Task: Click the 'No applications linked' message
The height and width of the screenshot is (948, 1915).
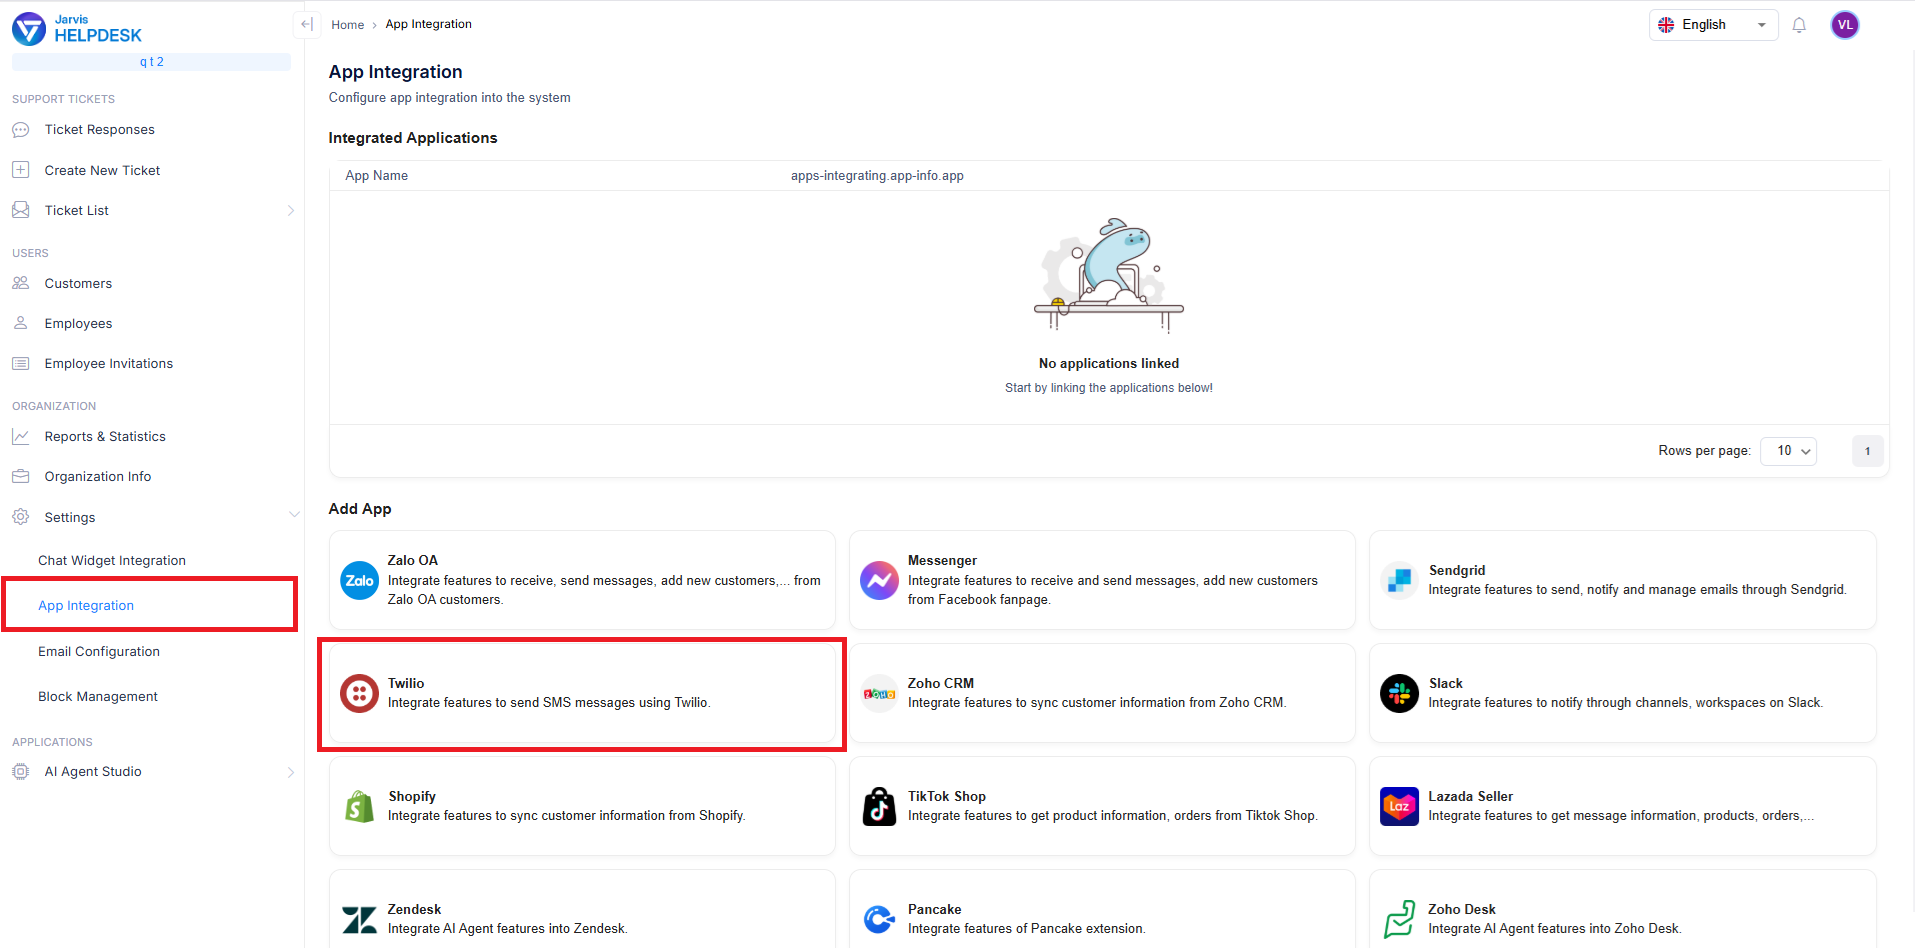Action: [1109, 363]
